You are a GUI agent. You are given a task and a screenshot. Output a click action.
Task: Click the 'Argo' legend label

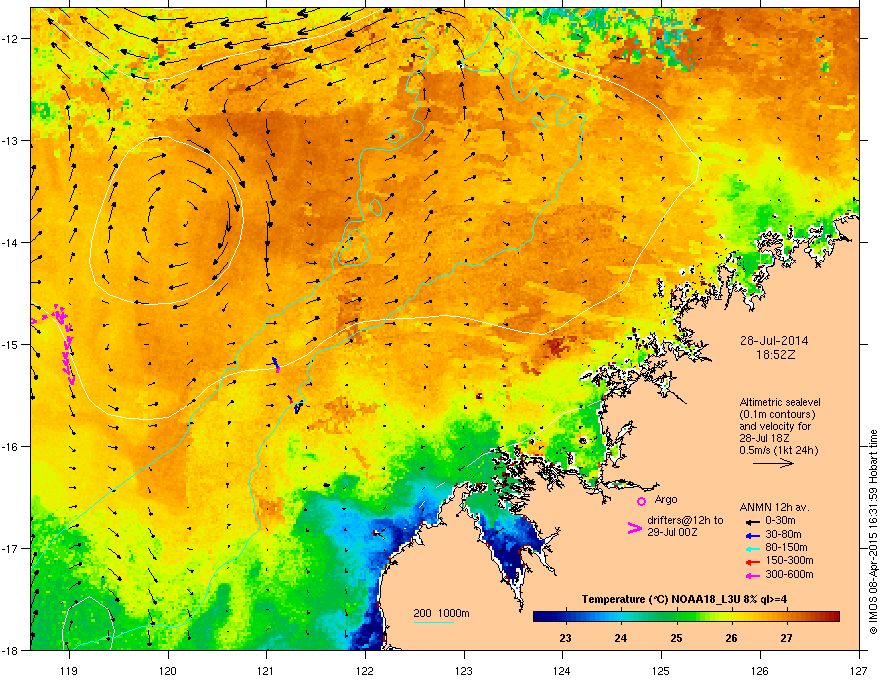point(666,499)
